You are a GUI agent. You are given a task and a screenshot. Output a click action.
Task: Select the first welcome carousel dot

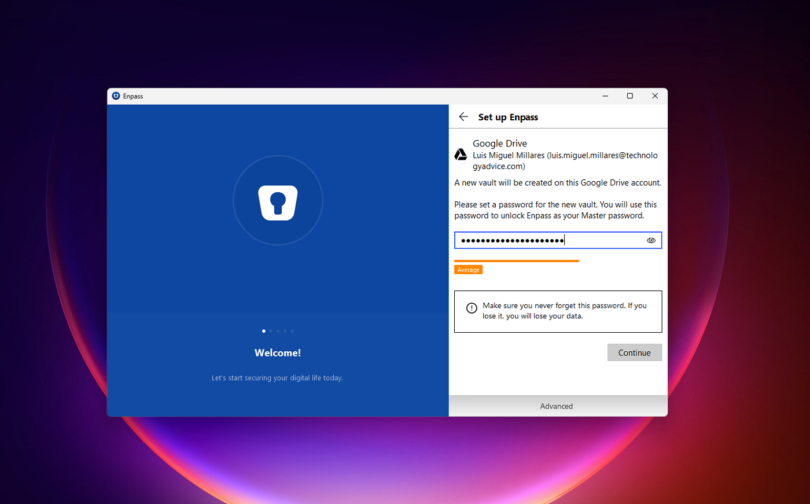pos(264,330)
